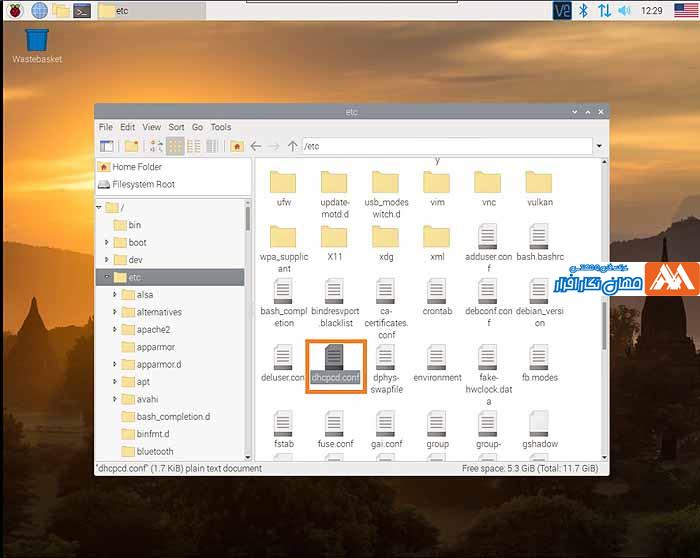Image resolution: width=700 pixels, height=558 pixels.
Task: Open the terminal from the taskbar
Action: (83, 11)
